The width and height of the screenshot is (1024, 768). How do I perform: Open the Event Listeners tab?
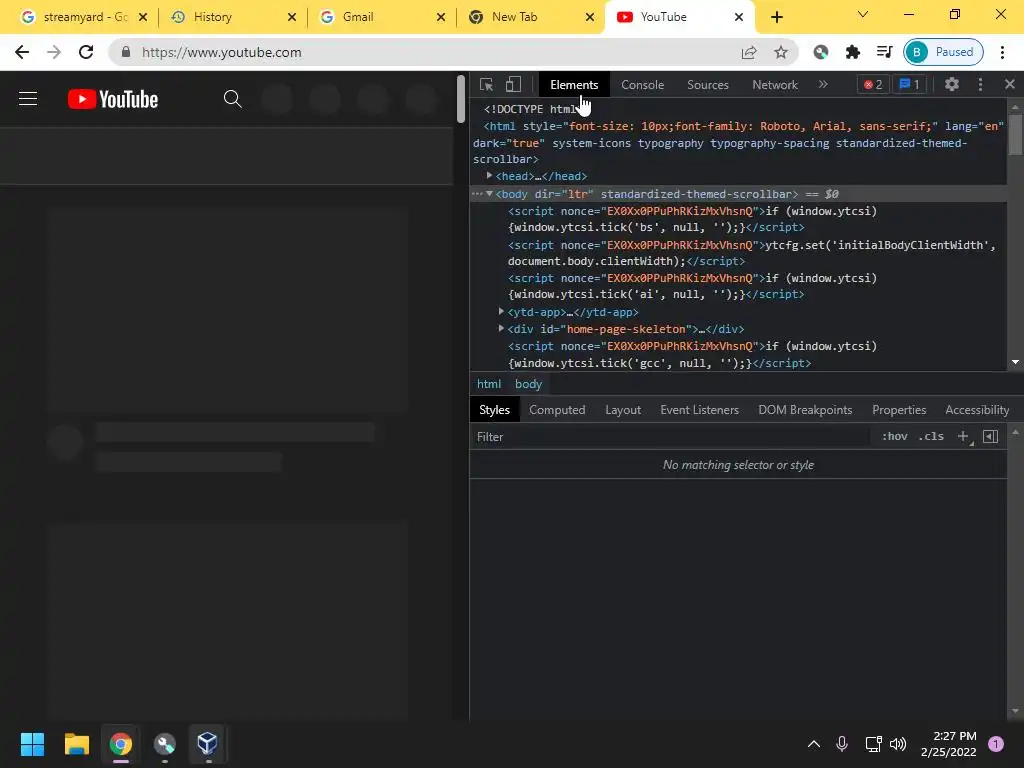click(699, 410)
